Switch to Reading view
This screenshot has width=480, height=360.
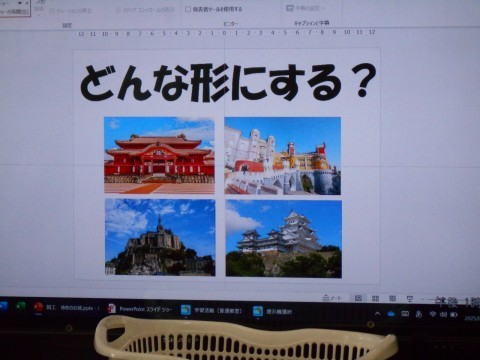click(393, 298)
